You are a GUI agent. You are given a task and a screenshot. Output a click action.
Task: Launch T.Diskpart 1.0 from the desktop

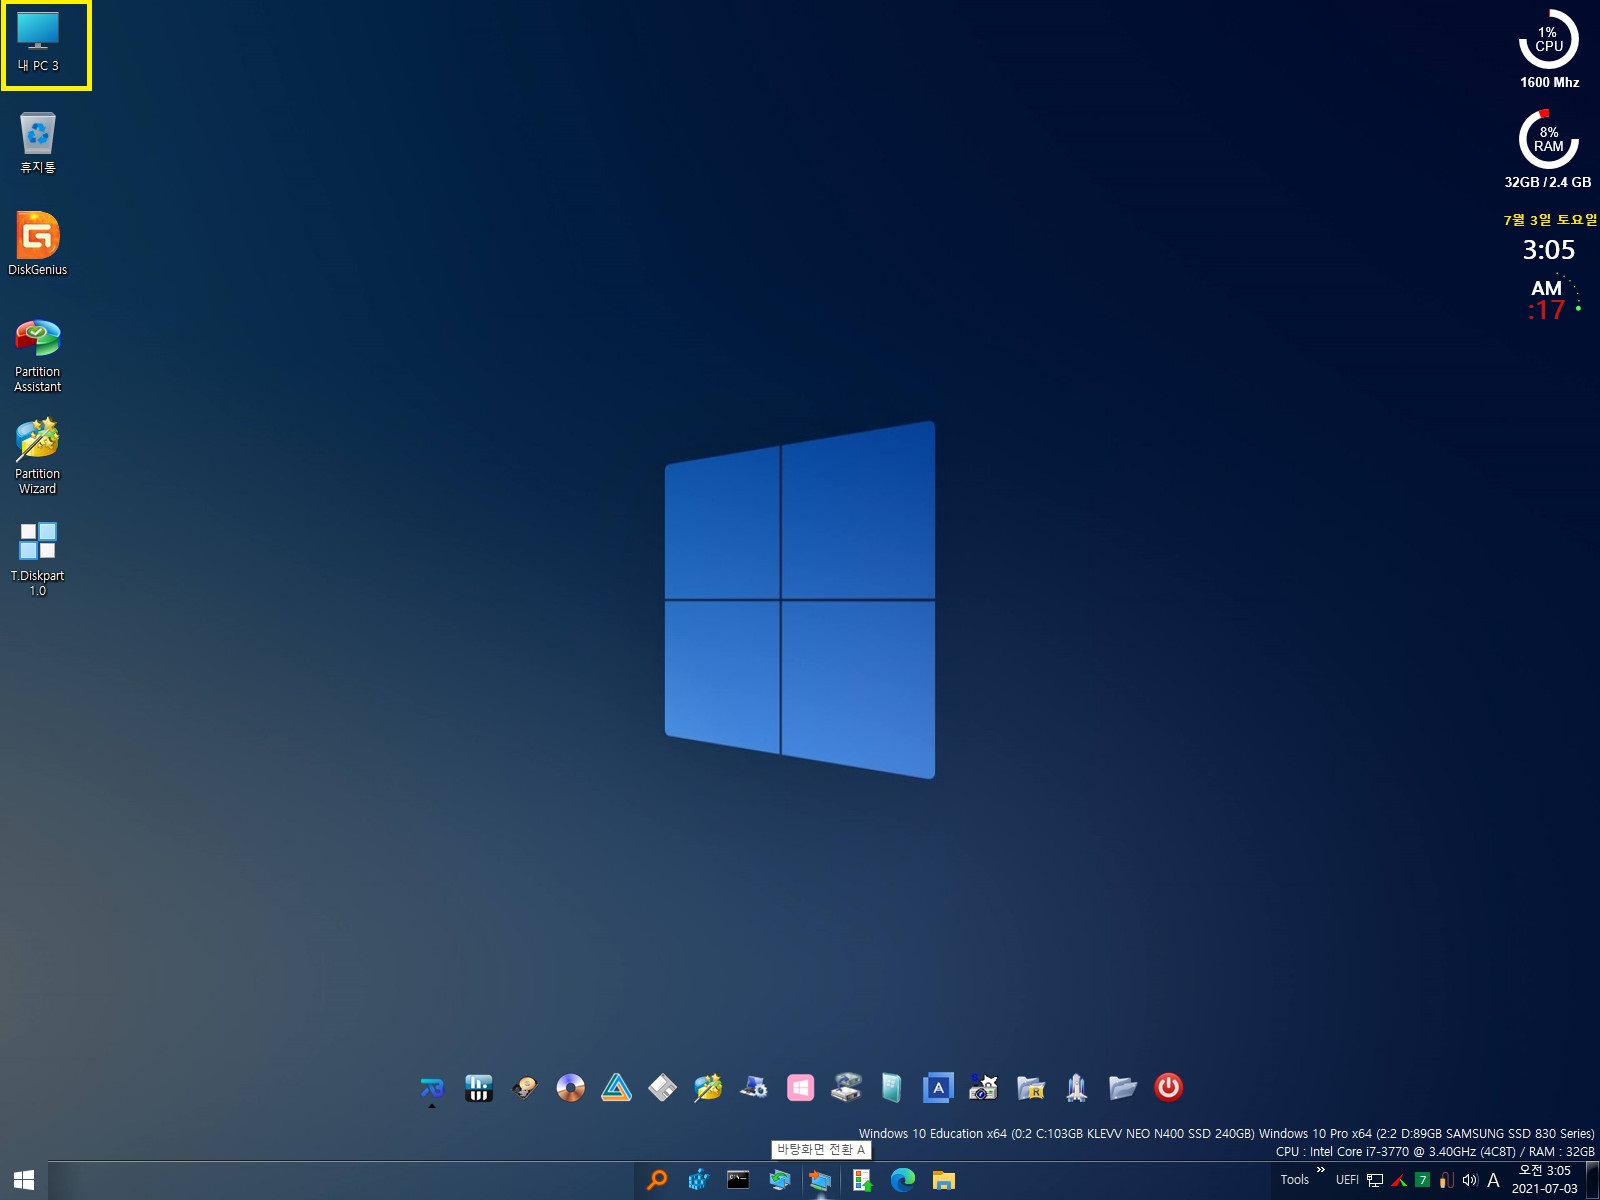click(38, 560)
